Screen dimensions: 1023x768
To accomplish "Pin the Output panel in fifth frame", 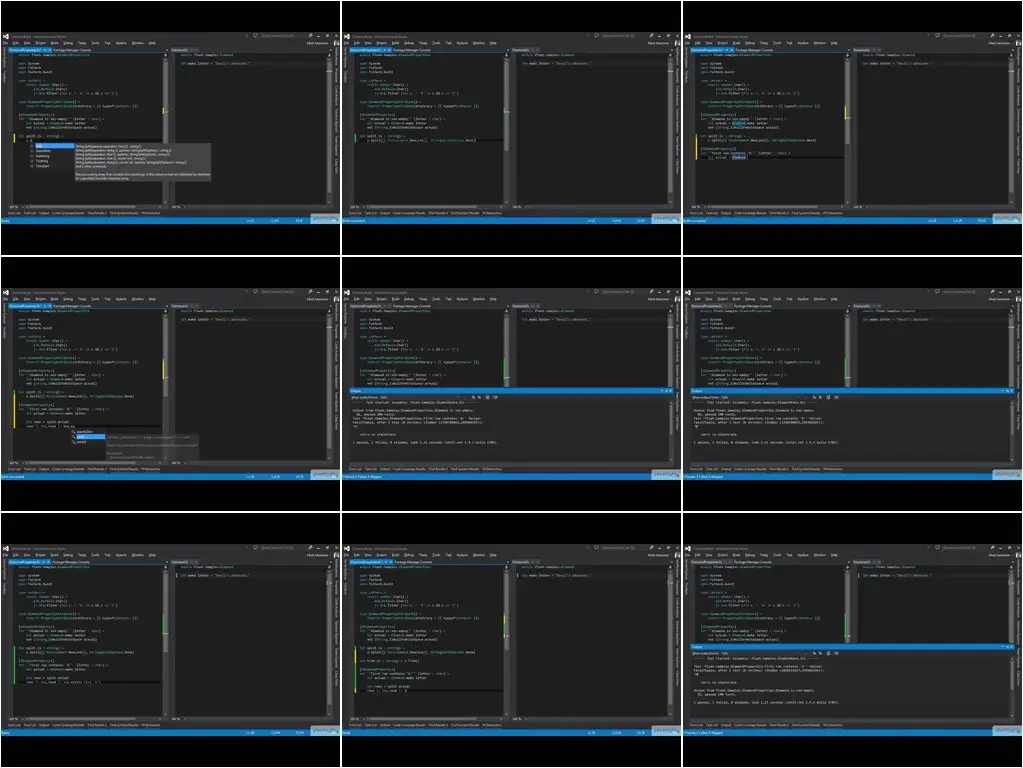I will 667,391.
